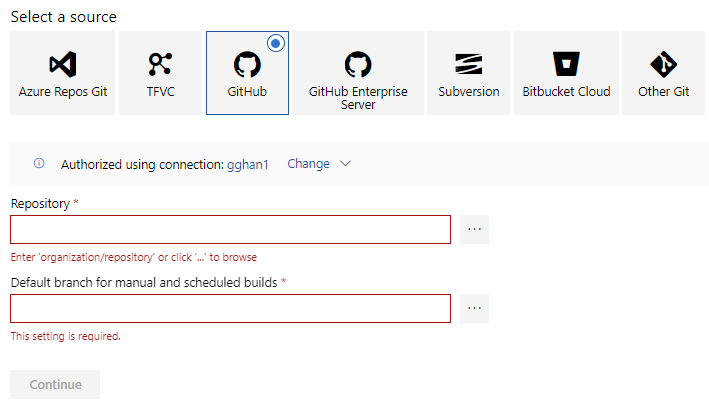Click the GitHub Enterprise Server label
This screenshot has height=418, width=709.
tap(358, 97)
